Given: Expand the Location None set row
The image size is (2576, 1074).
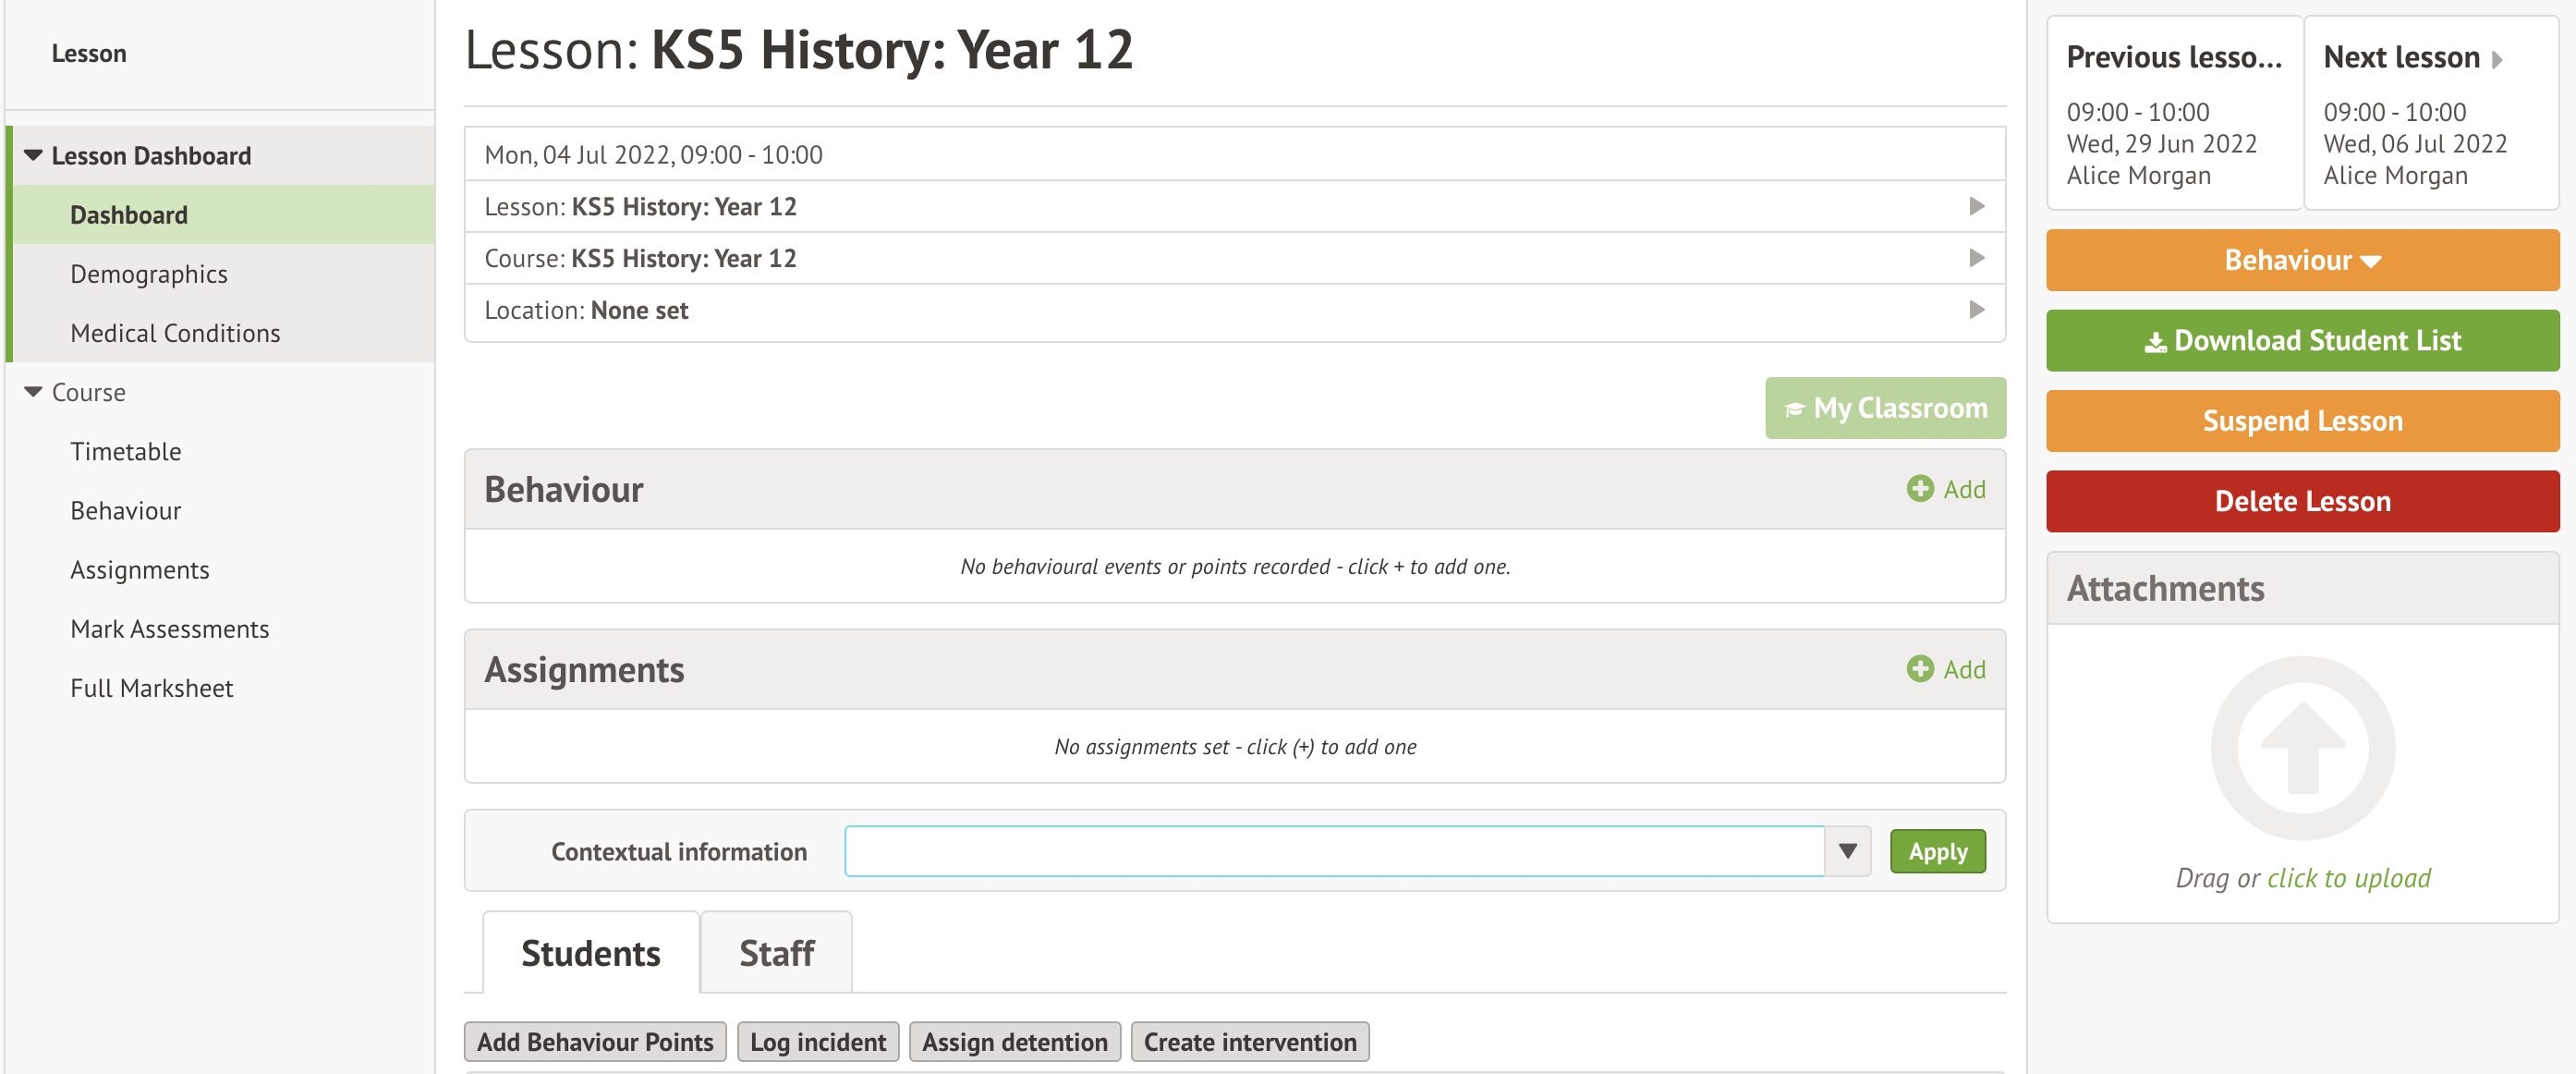Looking at the screenshot, I should (x=1976, y=311).
